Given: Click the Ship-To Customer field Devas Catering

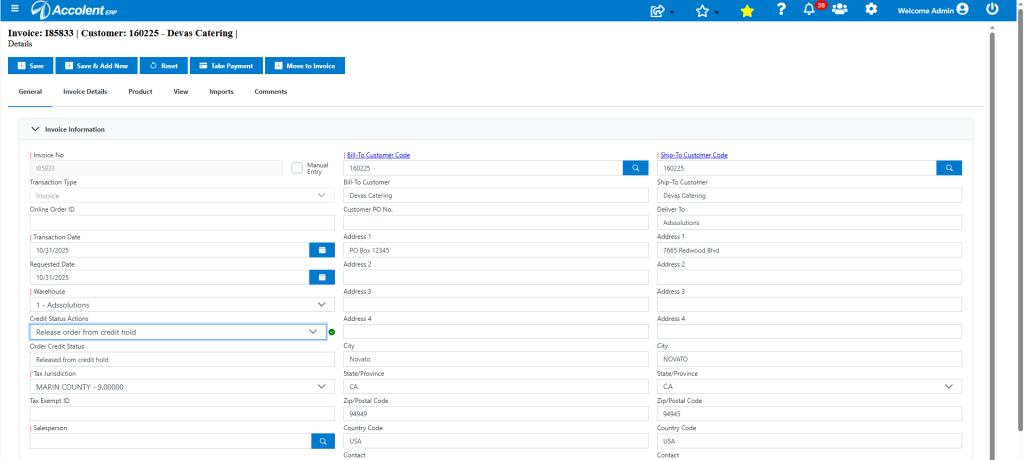Looking at the screenshot, I should (x=809, y=195).
